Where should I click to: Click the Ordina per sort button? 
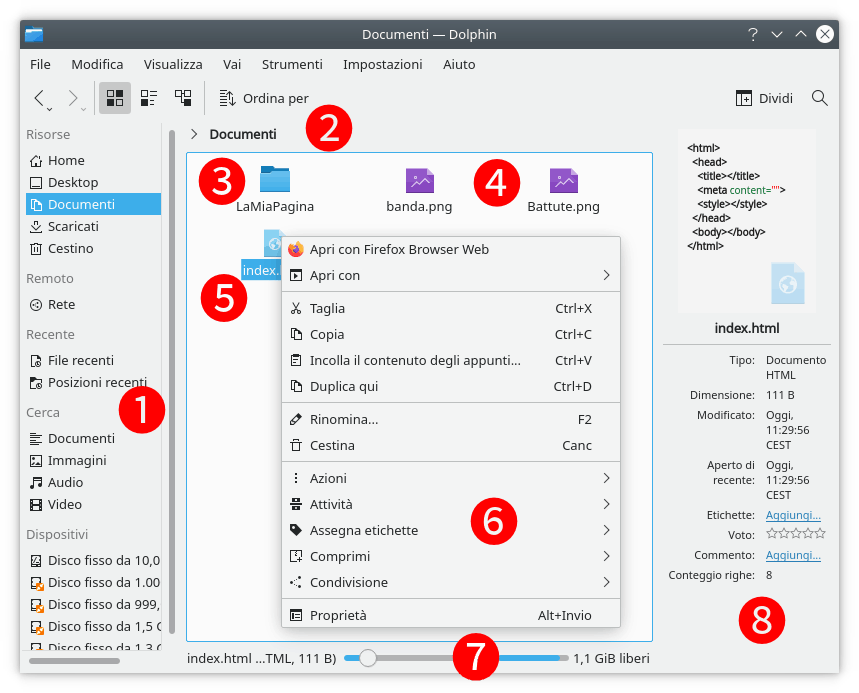264,98
